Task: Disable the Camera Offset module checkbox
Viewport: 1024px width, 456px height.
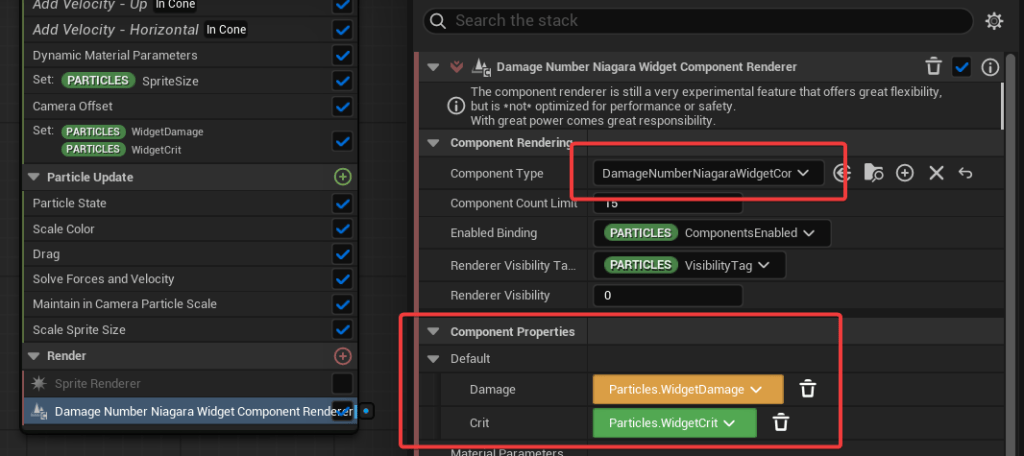Action: click(343, 106)
